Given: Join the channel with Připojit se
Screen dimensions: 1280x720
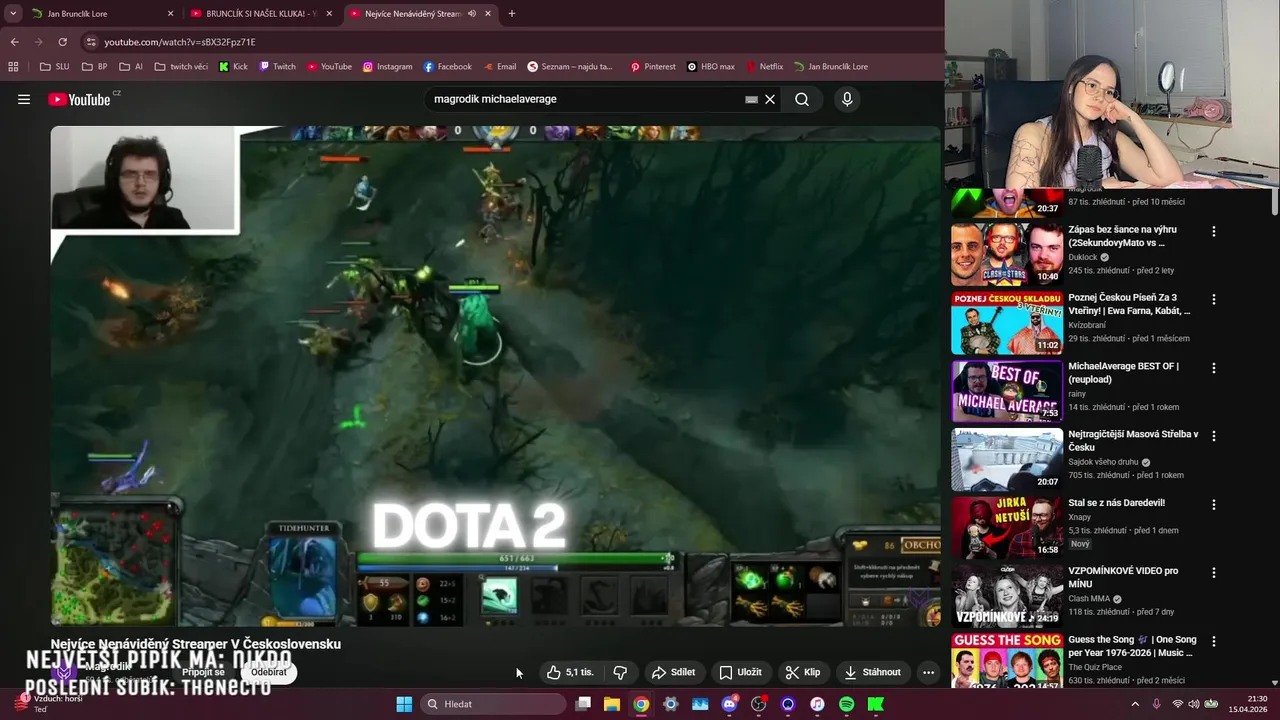Looking at the screenshot, I should pos(203,672).
